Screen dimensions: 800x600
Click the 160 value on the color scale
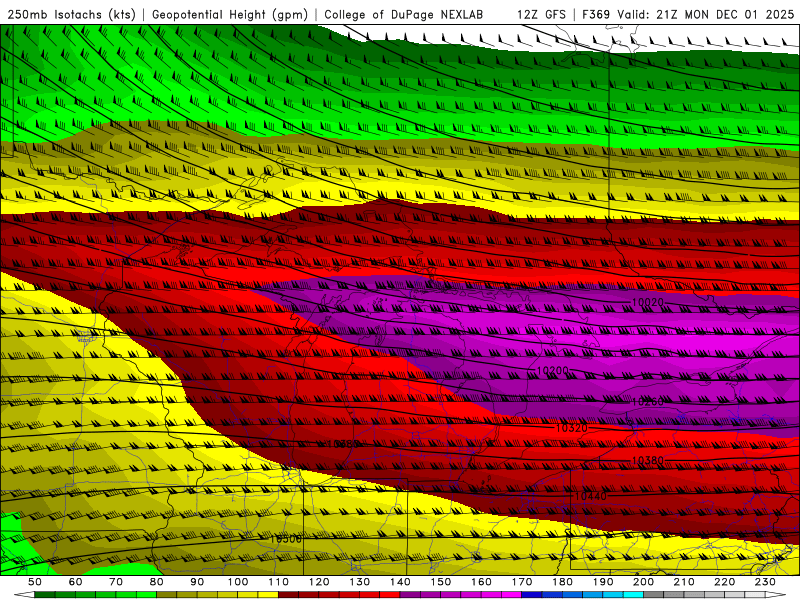click(x=481, y=582)
